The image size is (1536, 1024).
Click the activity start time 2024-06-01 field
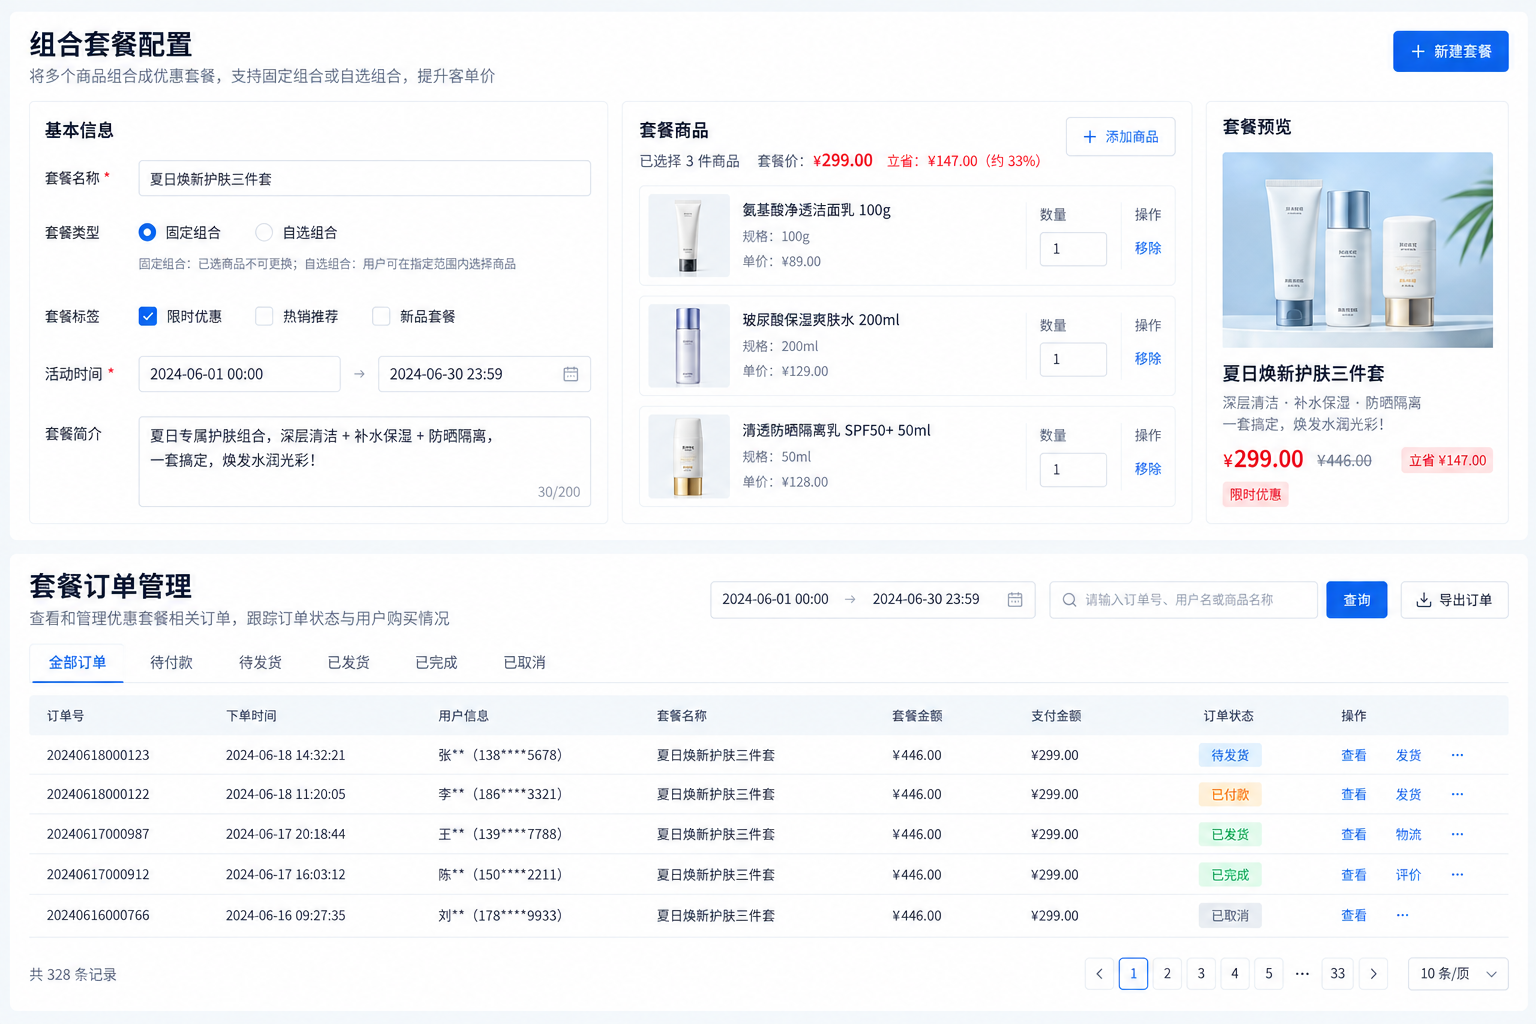click(239, 374)
